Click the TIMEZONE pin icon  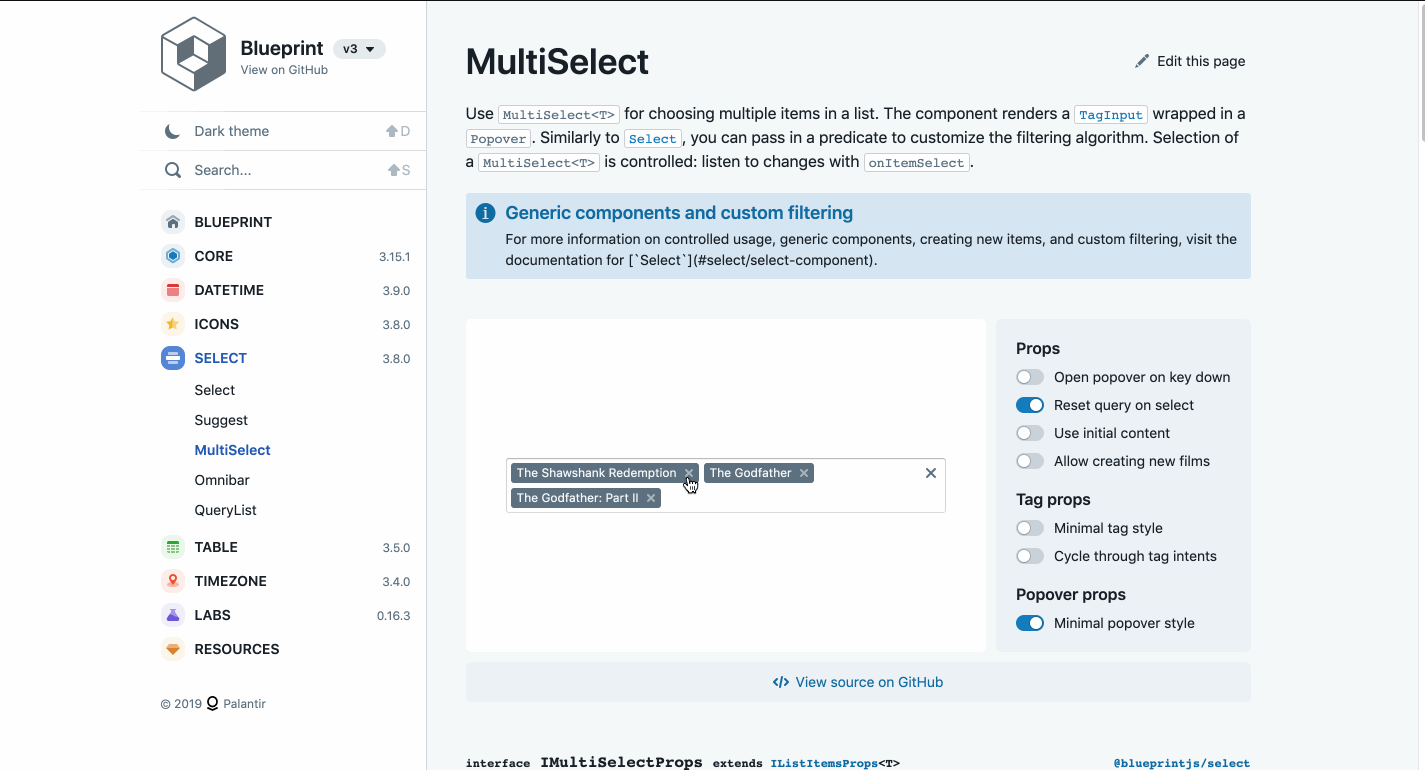[172, 581]
